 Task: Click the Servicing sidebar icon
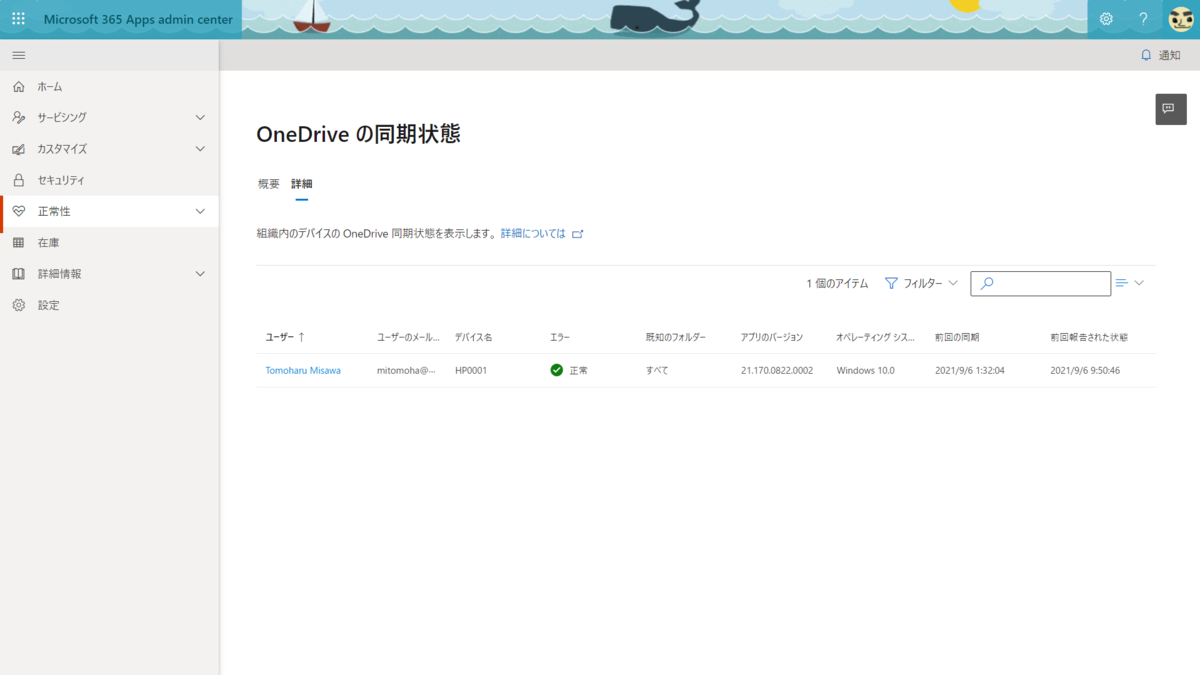[x=18, y=118]
